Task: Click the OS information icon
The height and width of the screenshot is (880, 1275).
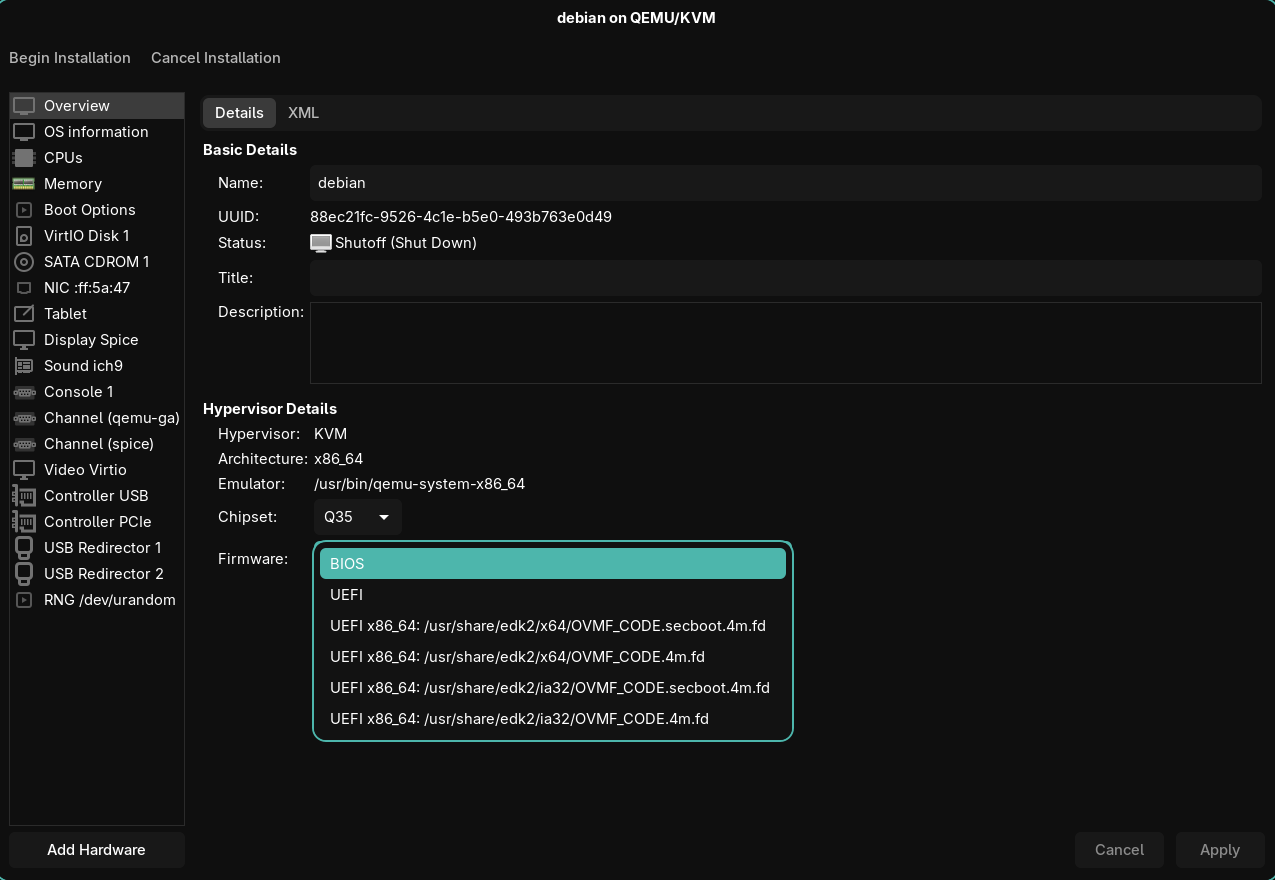Action: click(24, 132)
